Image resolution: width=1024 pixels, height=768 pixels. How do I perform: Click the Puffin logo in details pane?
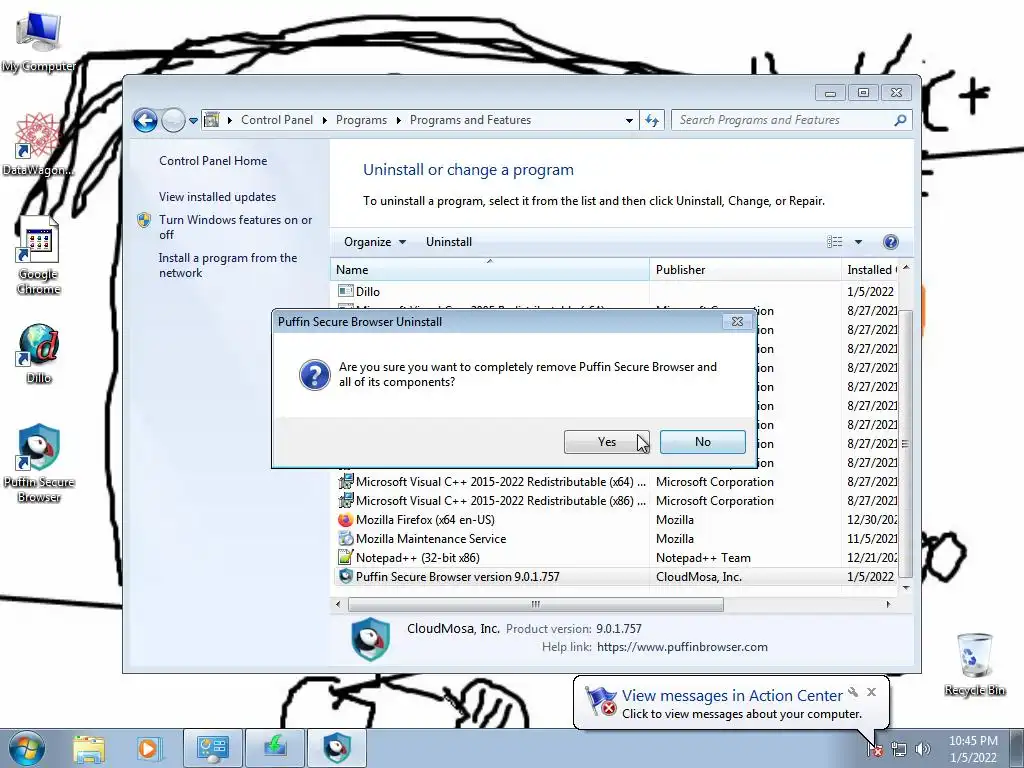370,638
